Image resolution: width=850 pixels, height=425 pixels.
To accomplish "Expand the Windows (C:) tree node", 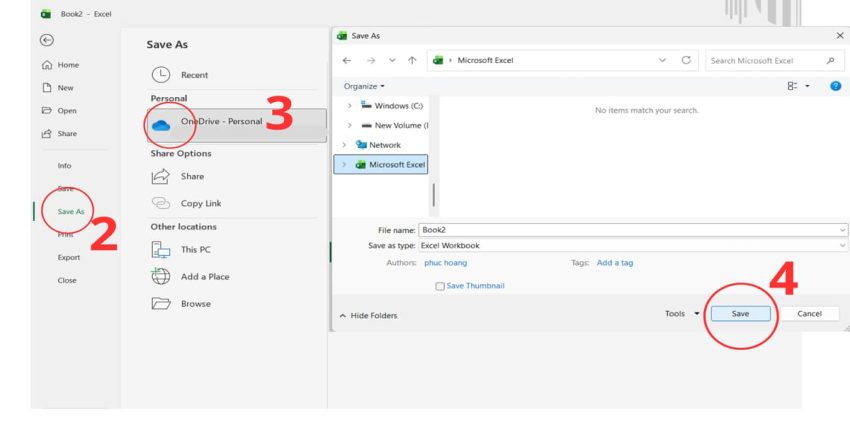I will 350,106.
